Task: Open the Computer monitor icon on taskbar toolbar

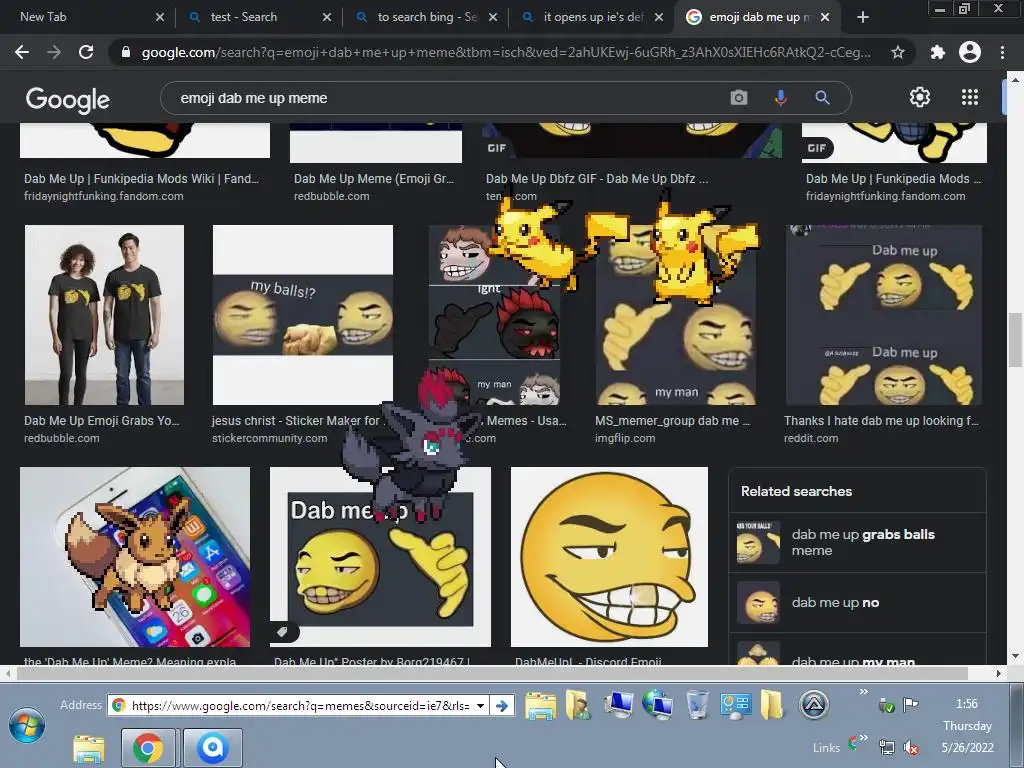Action: point(618,705)
